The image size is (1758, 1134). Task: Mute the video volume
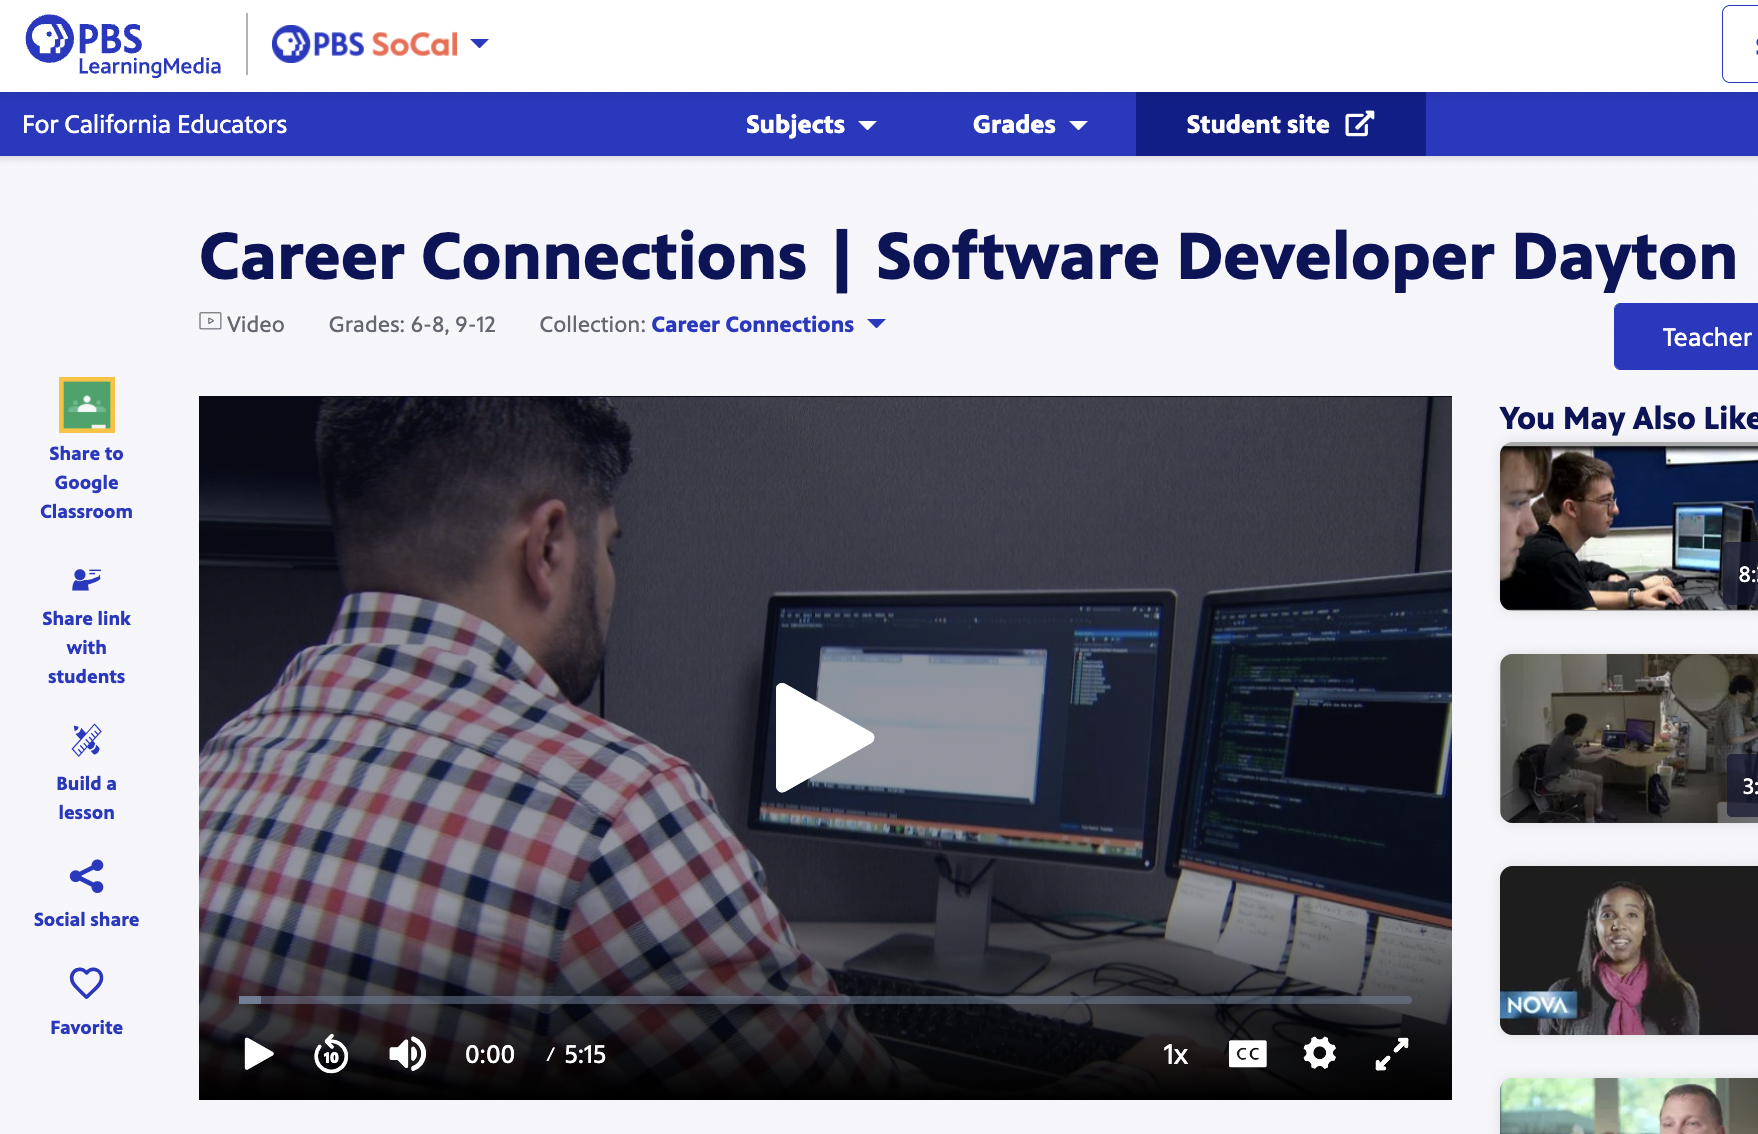(407, 1053)
